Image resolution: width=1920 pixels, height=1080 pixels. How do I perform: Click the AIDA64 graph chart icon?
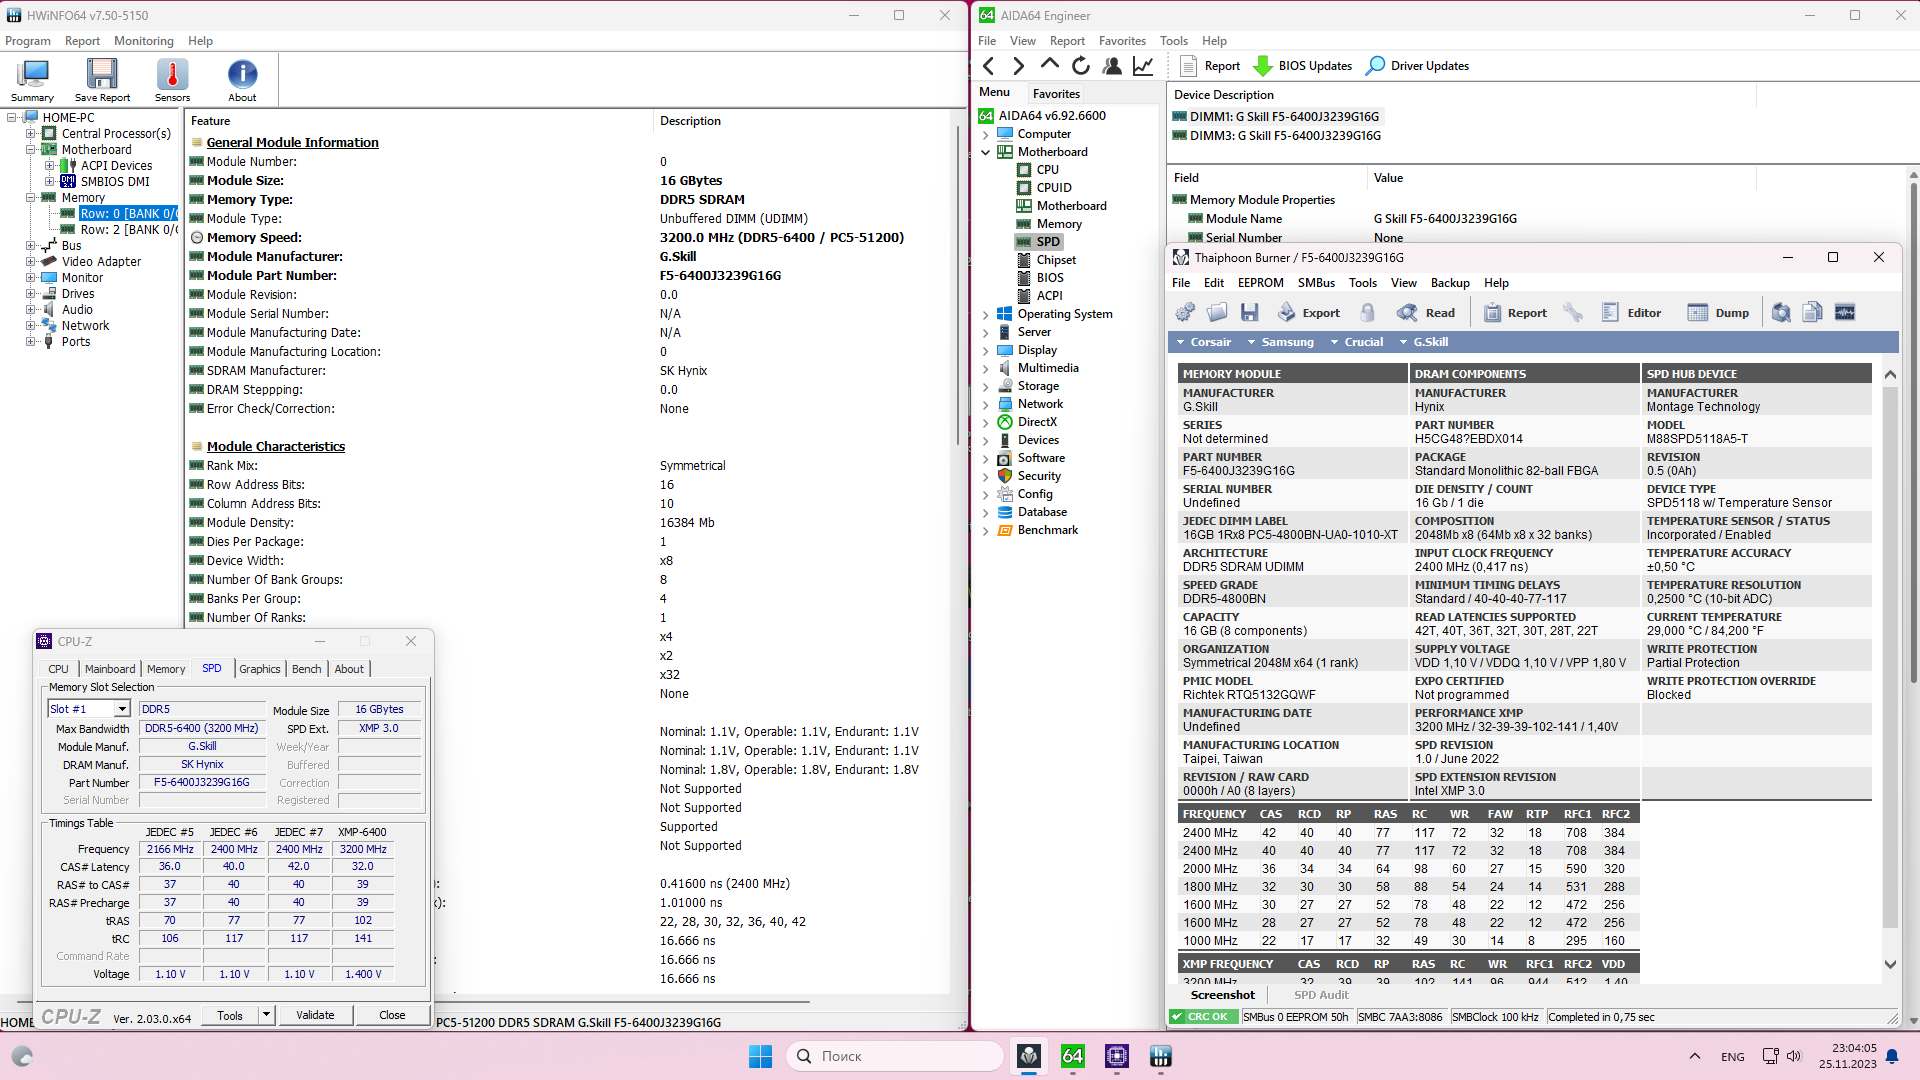(x=1143, y=66)
